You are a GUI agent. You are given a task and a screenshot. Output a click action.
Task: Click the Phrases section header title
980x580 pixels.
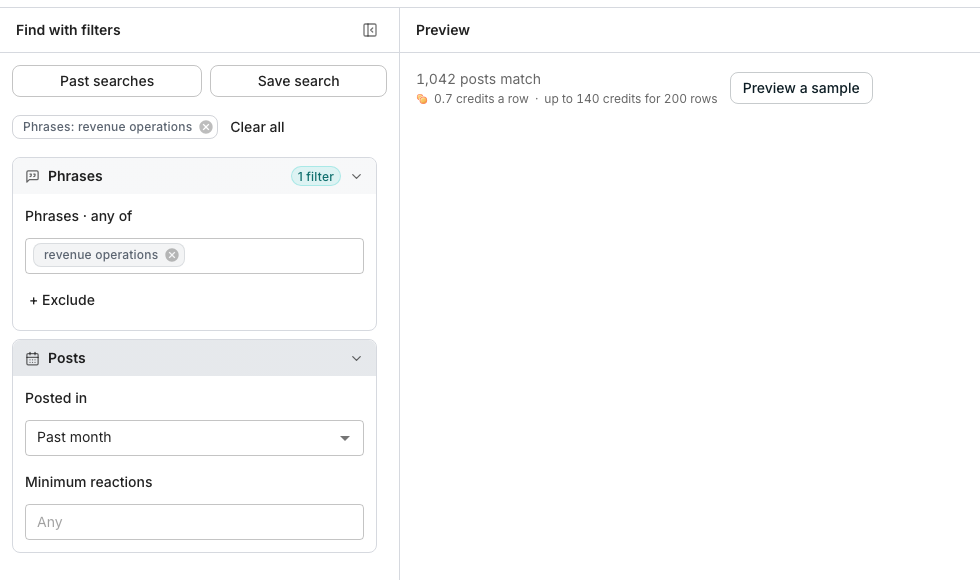point(75,176)
